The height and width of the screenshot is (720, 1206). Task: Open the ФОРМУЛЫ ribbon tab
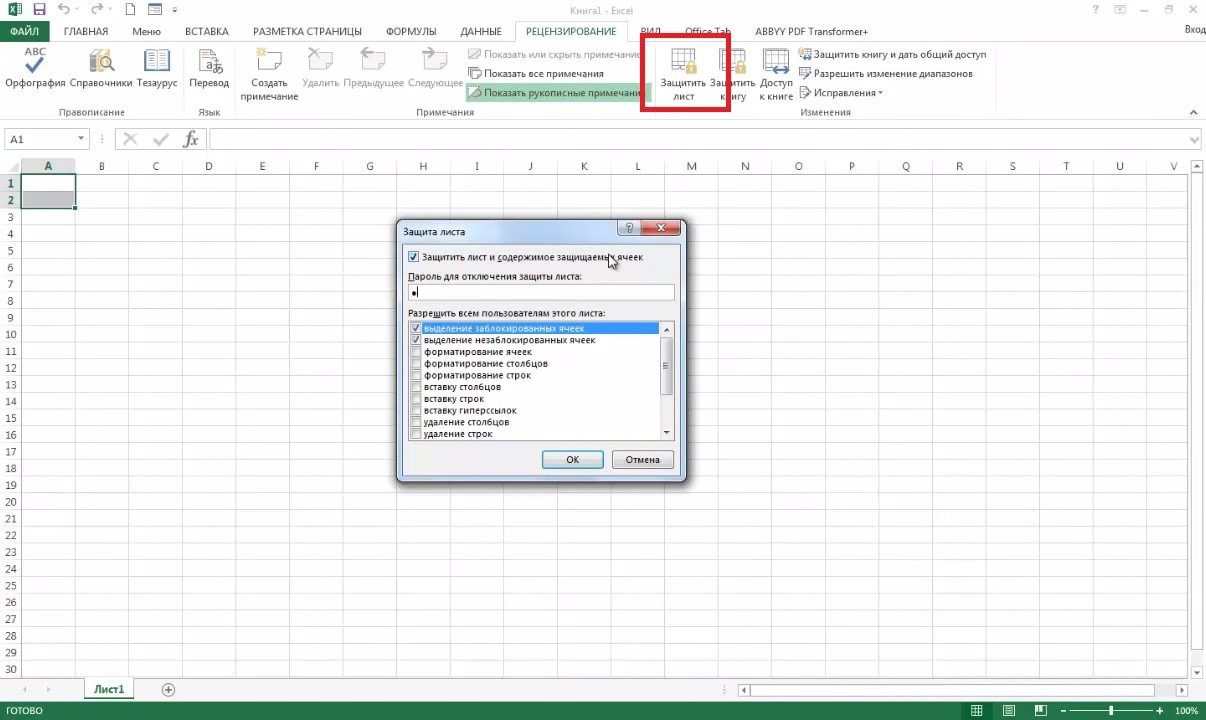(410, 31)
